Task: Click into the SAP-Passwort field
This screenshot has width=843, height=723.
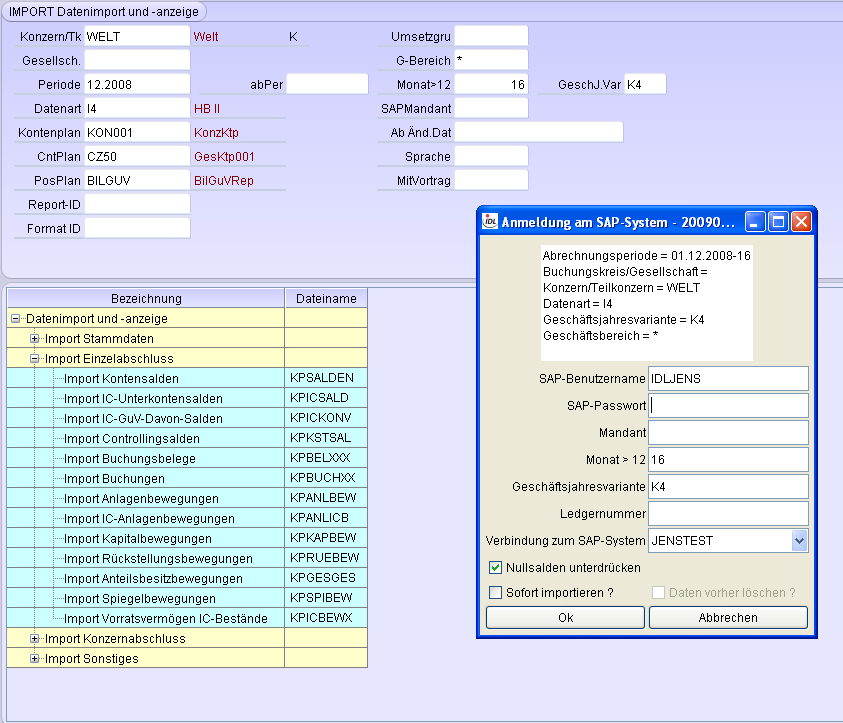Action: click(x=728, y=405)
